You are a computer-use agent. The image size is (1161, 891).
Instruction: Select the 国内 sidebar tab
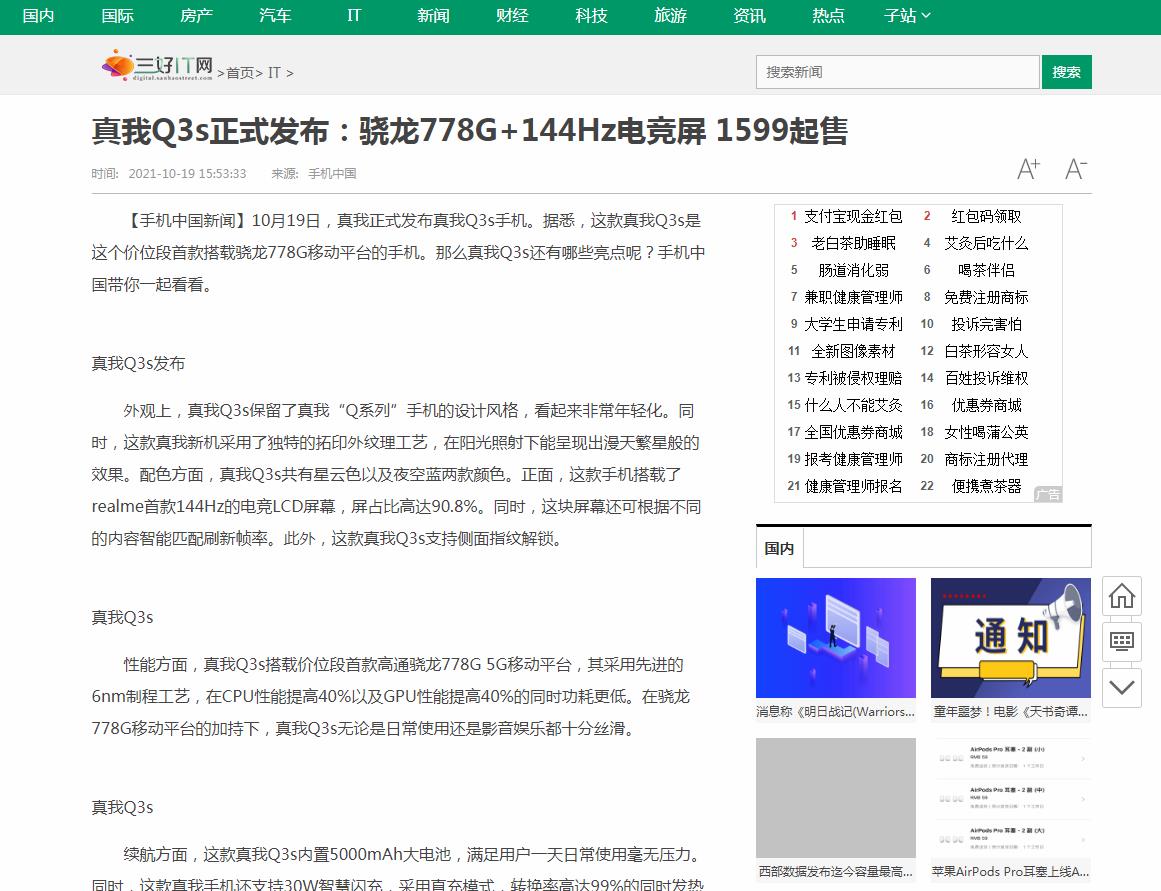[x=779, y=548]
